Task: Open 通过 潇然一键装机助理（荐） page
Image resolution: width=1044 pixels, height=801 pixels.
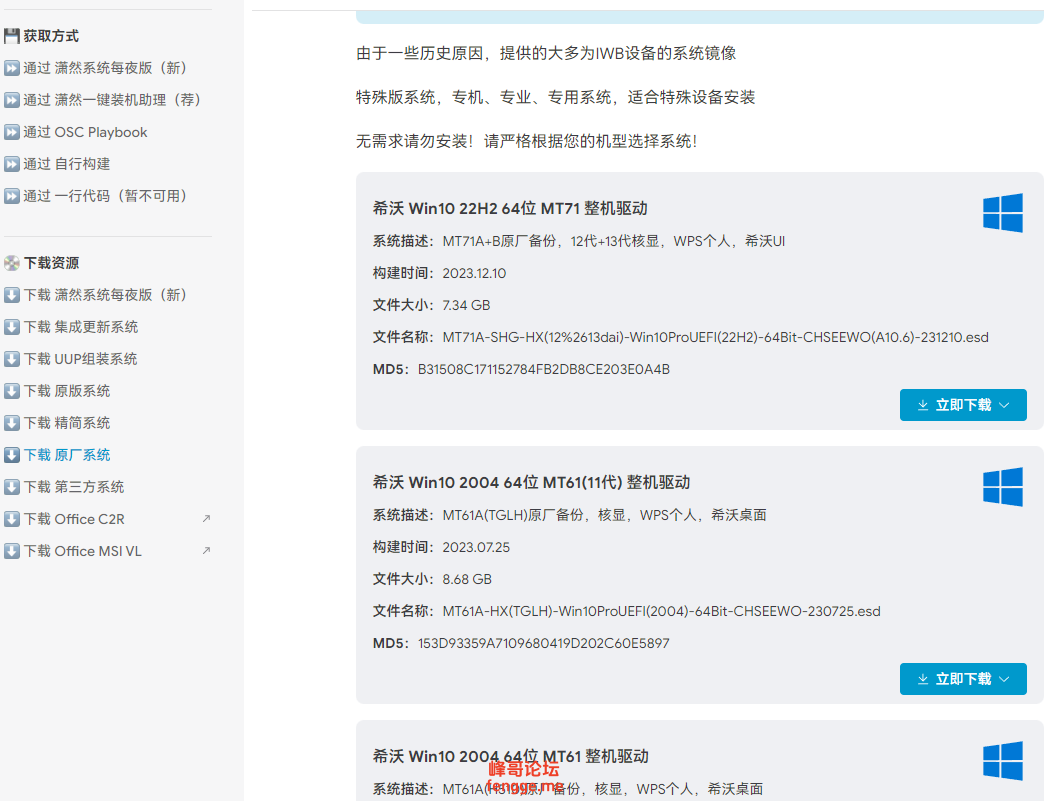Action: point(112,100)
